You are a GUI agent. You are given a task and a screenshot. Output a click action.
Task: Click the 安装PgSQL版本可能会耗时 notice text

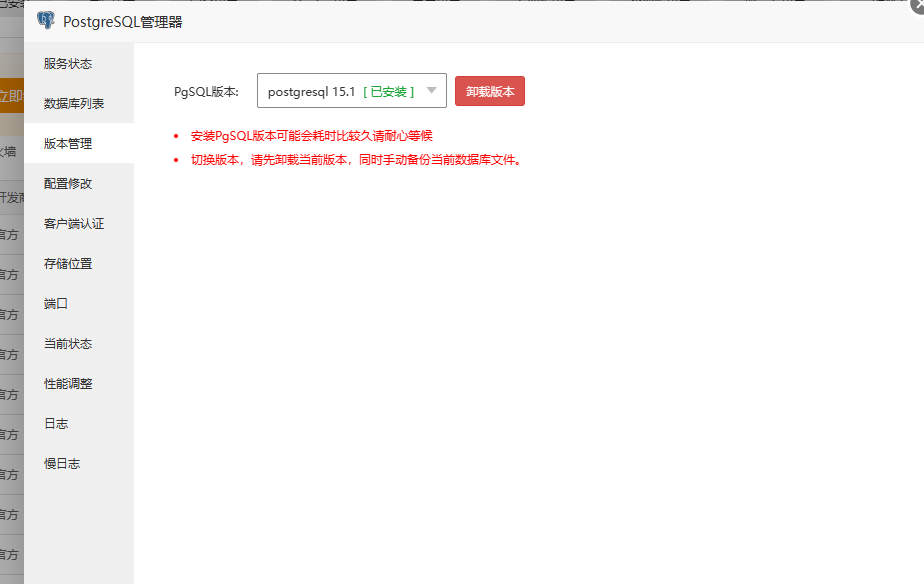312,136
